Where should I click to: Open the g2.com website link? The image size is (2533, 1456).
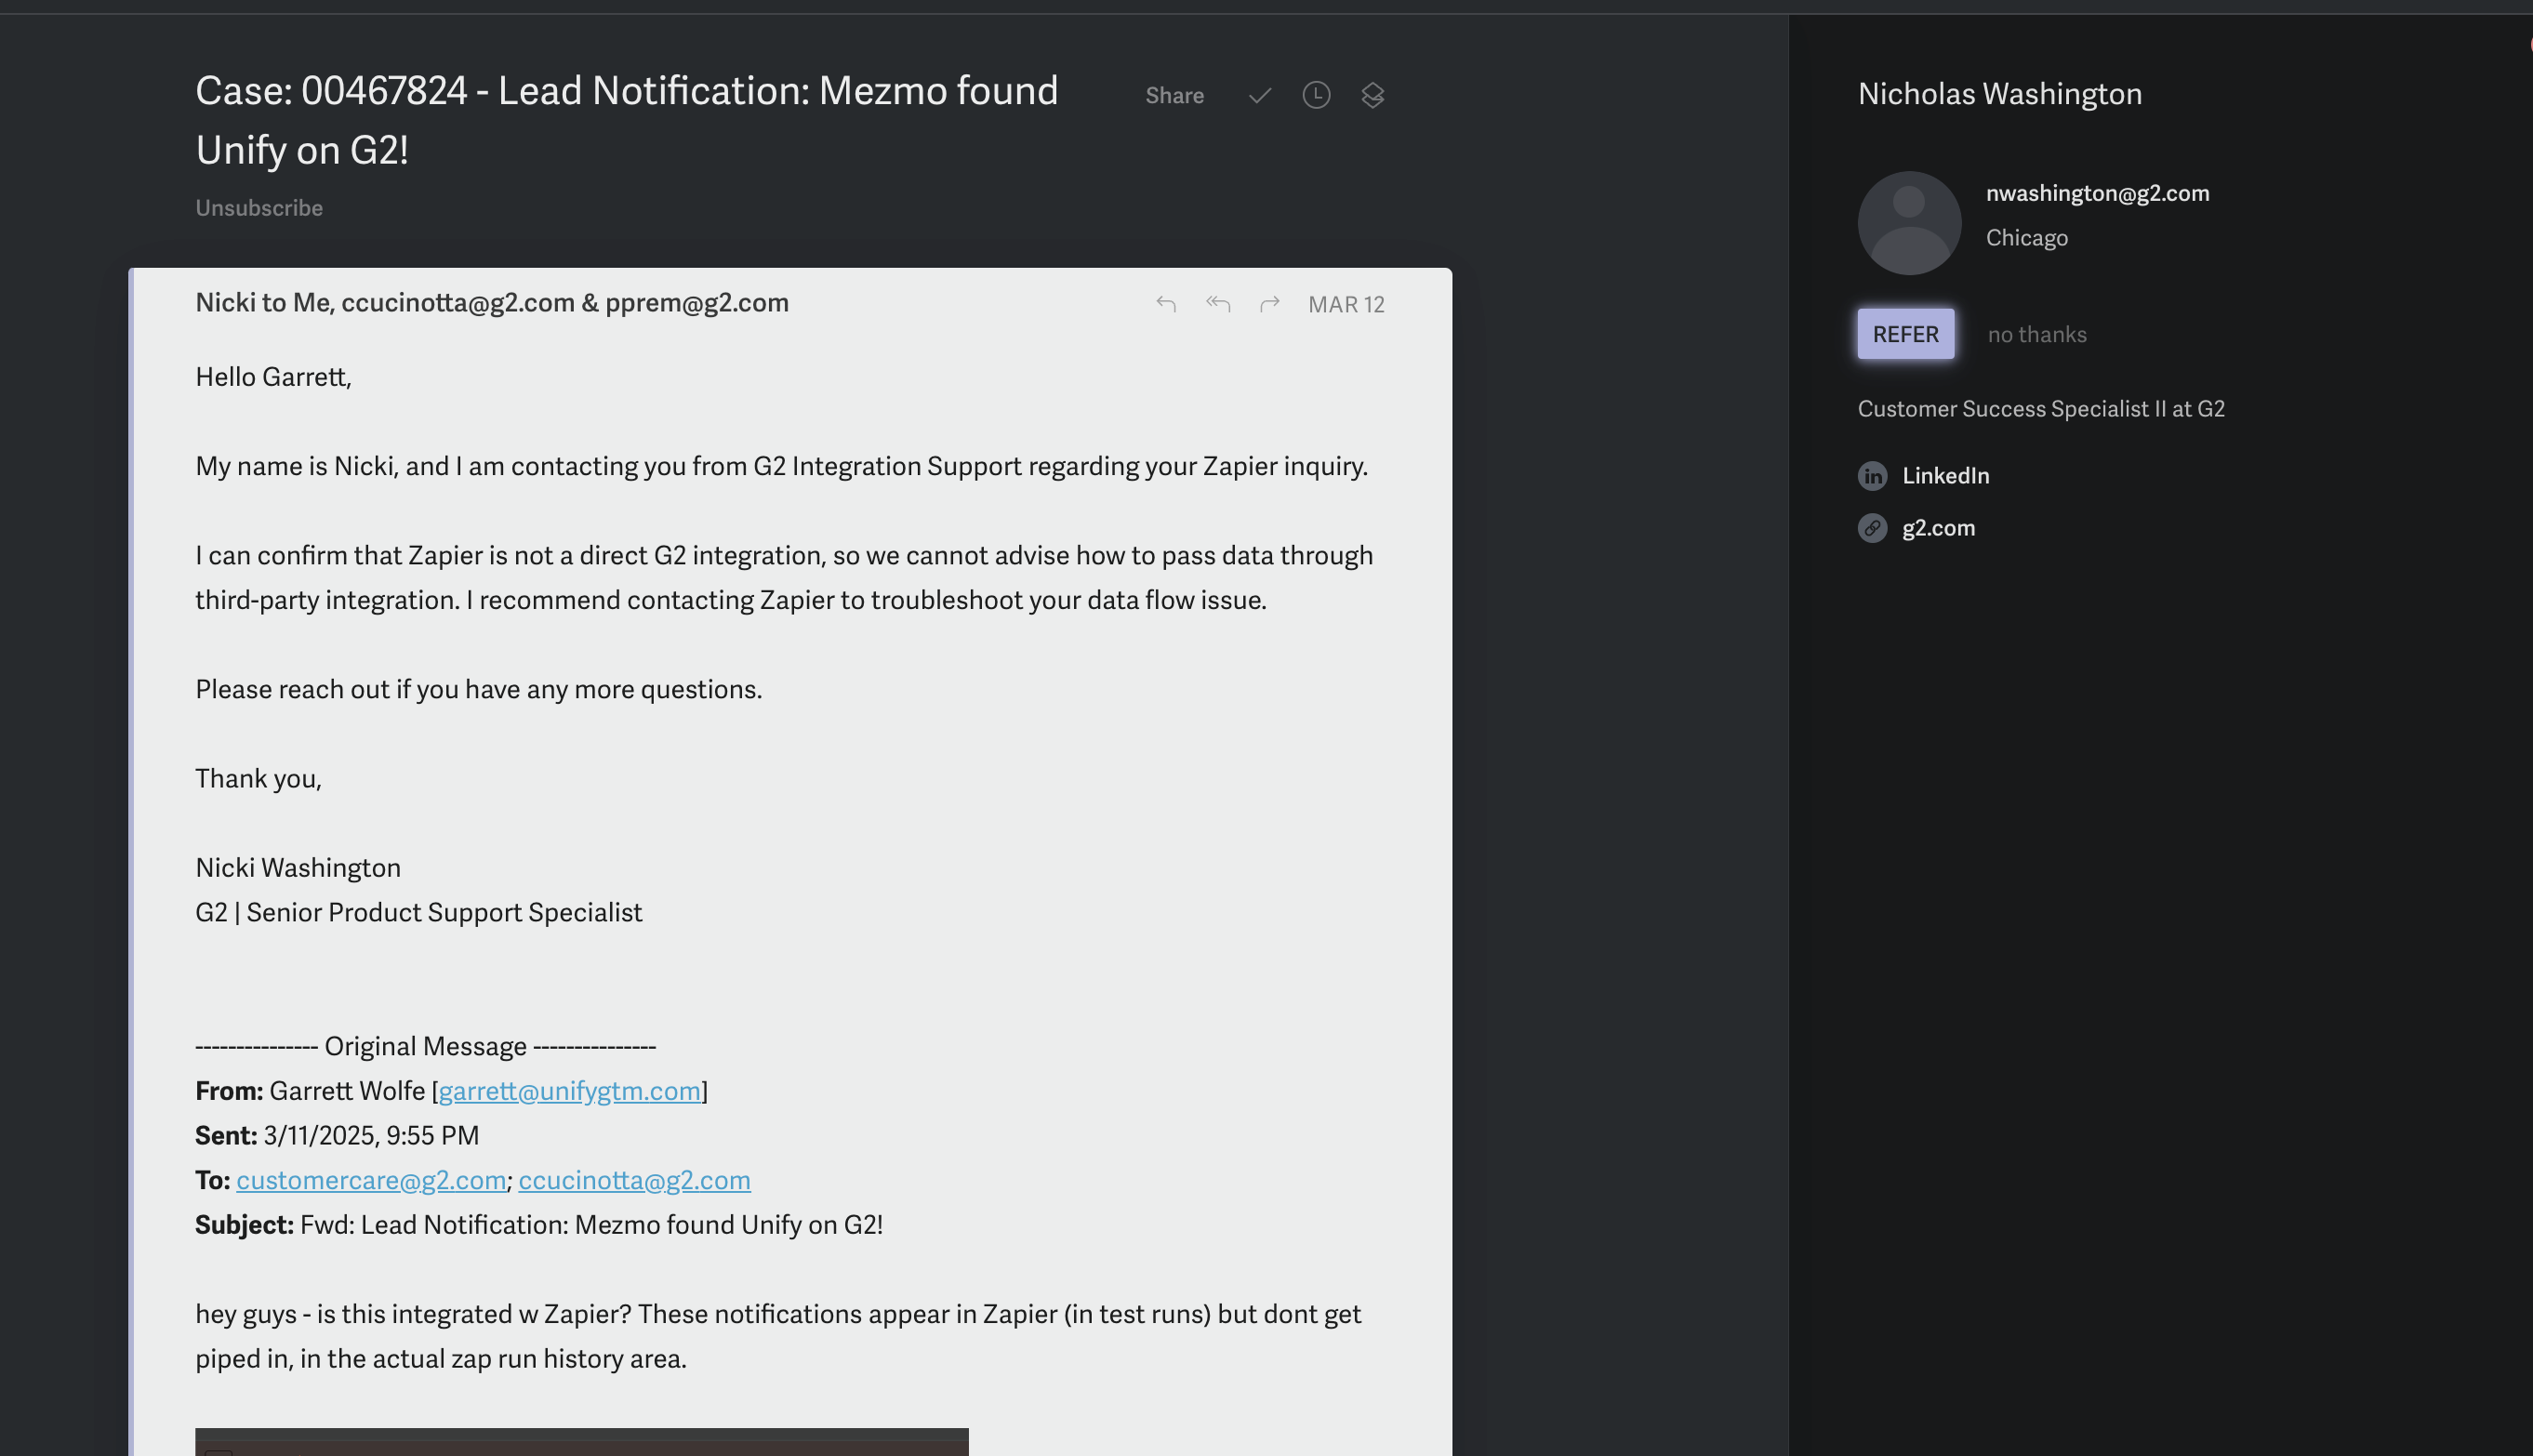[x=1938, y=528]
